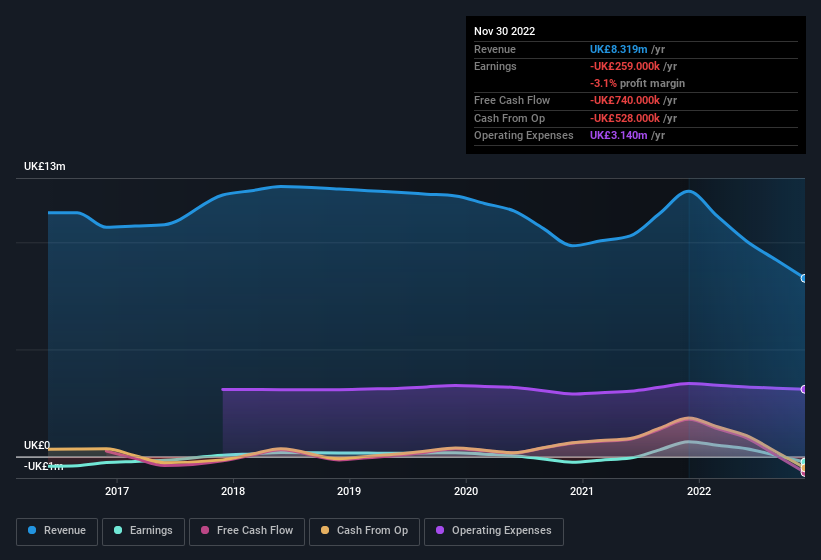The height and width of the screenshot is (560, 821).
Task: Click the 2020 x-axis label
Action: point(466,491)
